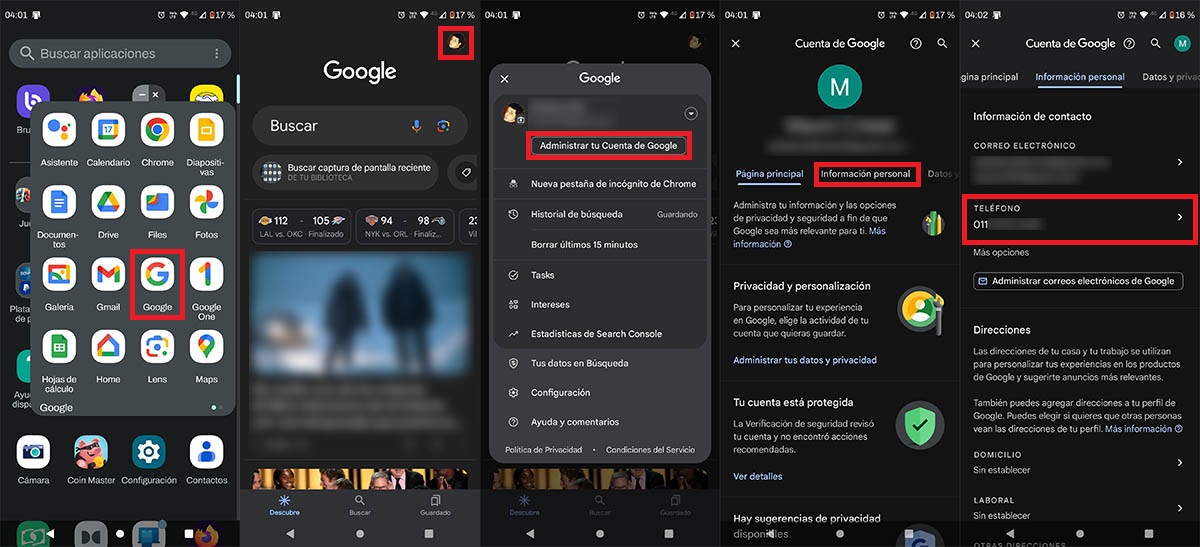Tap the help icon in Cuenta de Google

tap(916, 44)
